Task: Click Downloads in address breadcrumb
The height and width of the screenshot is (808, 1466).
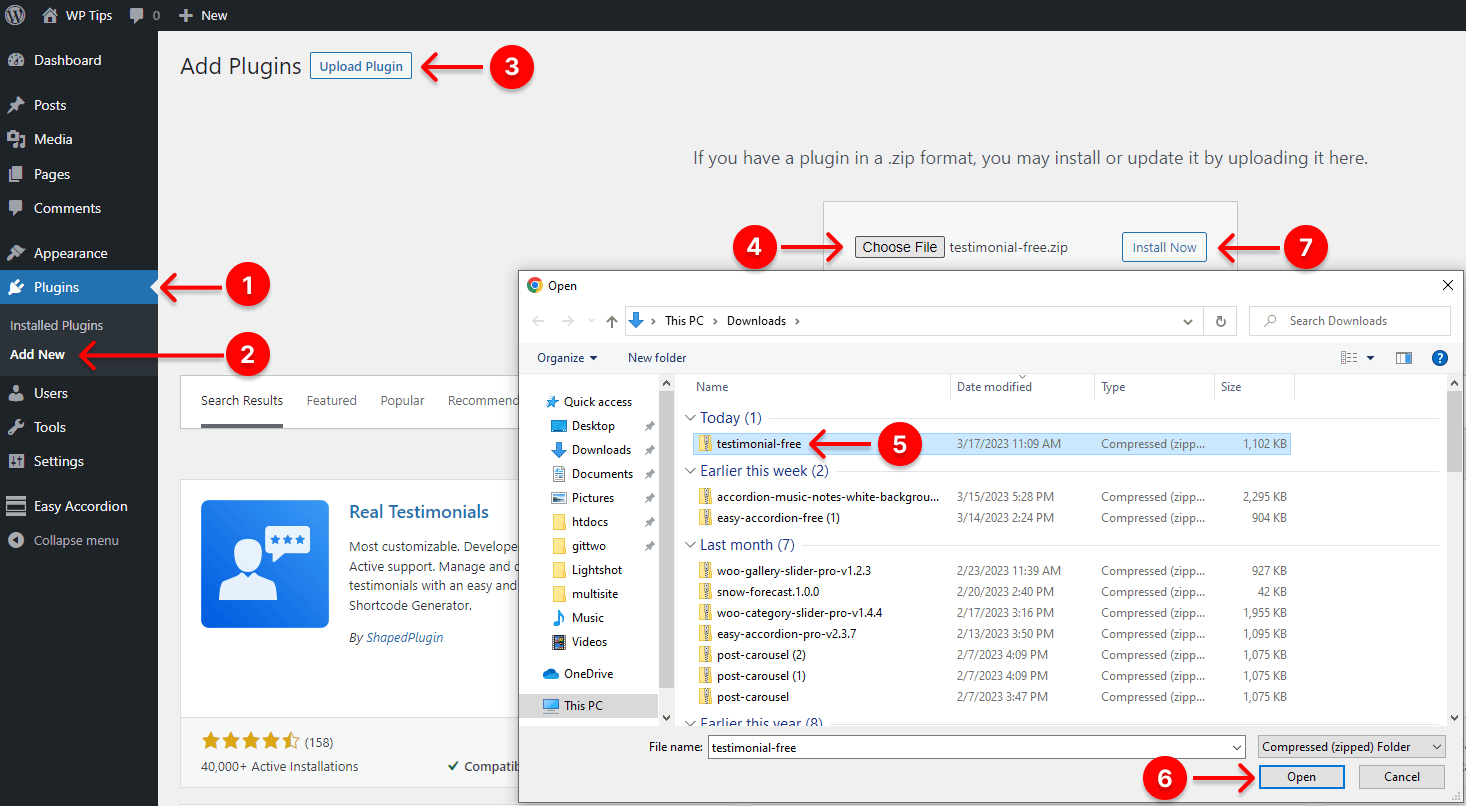Action: 756,321
